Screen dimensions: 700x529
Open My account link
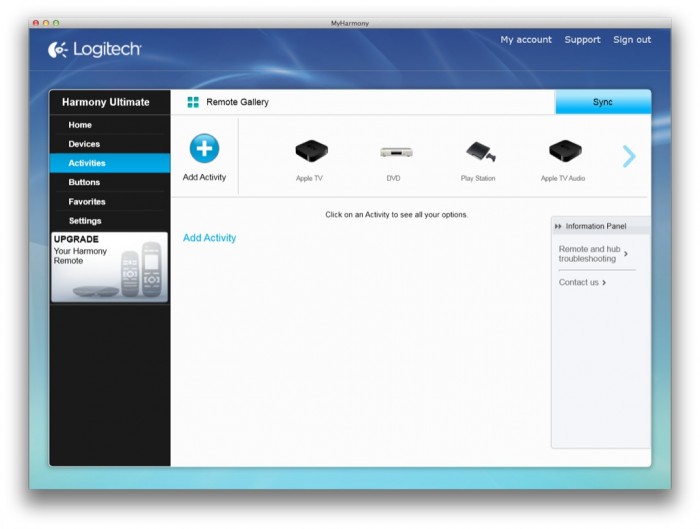[x=526, y=40]
